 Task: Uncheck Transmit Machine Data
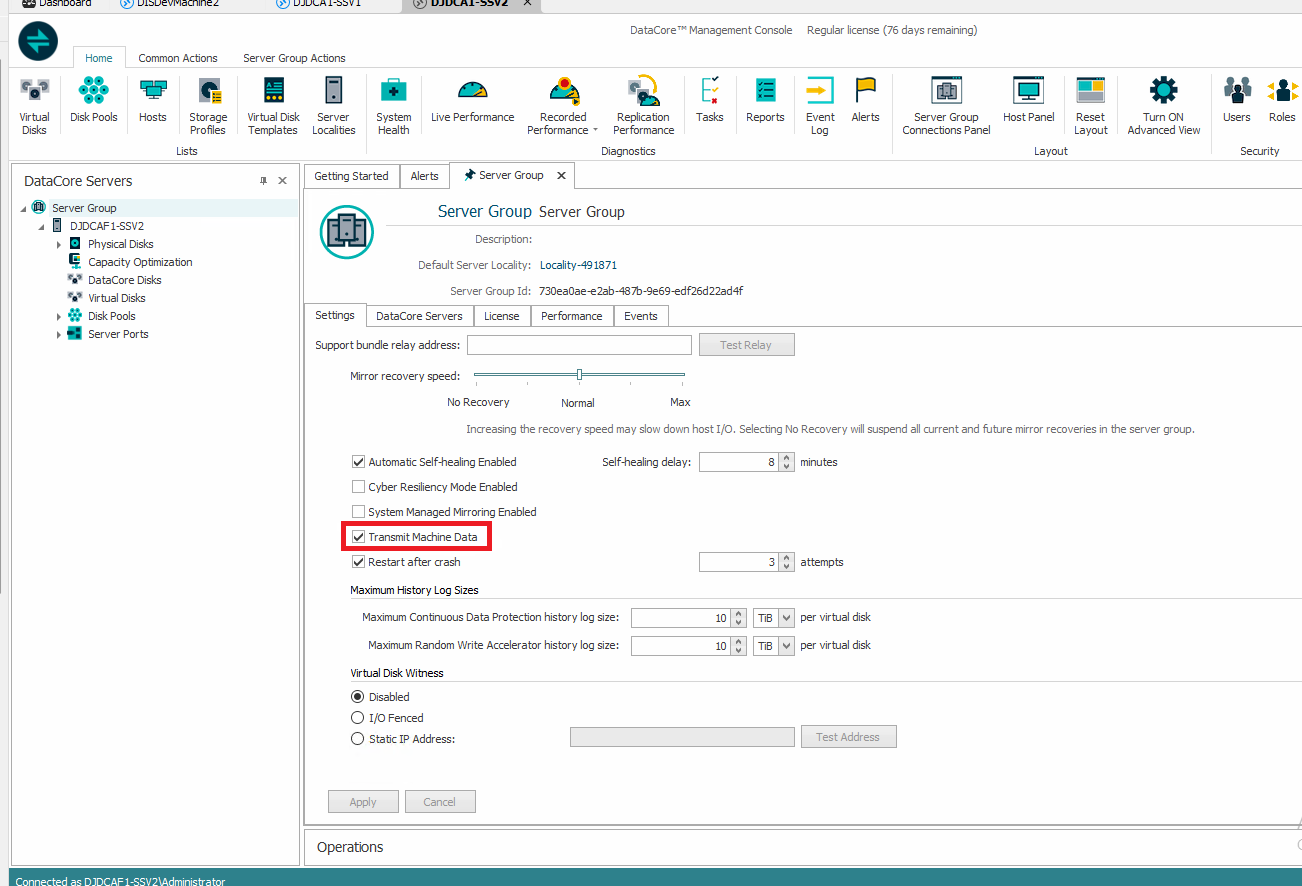(359, 537)
